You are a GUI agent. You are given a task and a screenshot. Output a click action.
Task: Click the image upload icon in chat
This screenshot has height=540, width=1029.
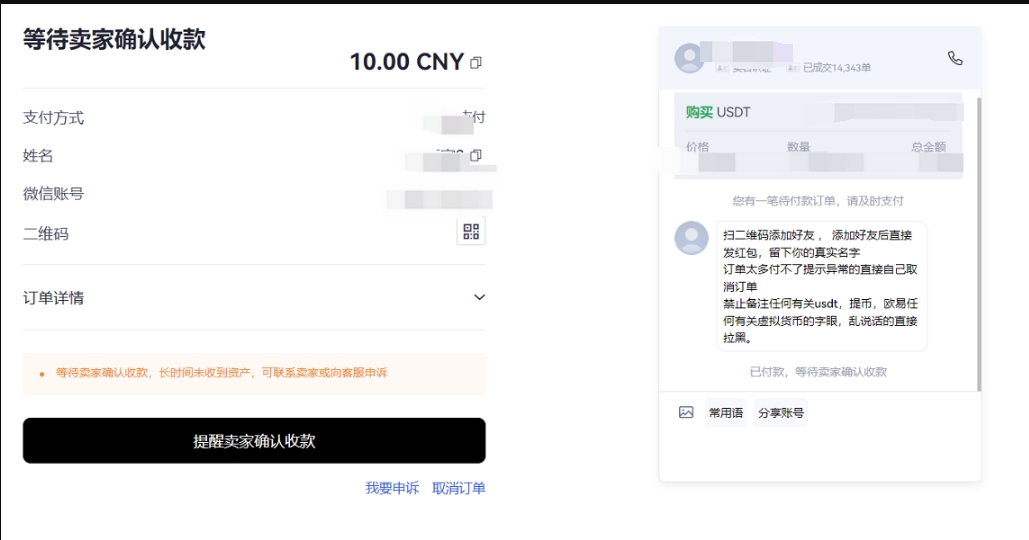click(x=686, y=412)
